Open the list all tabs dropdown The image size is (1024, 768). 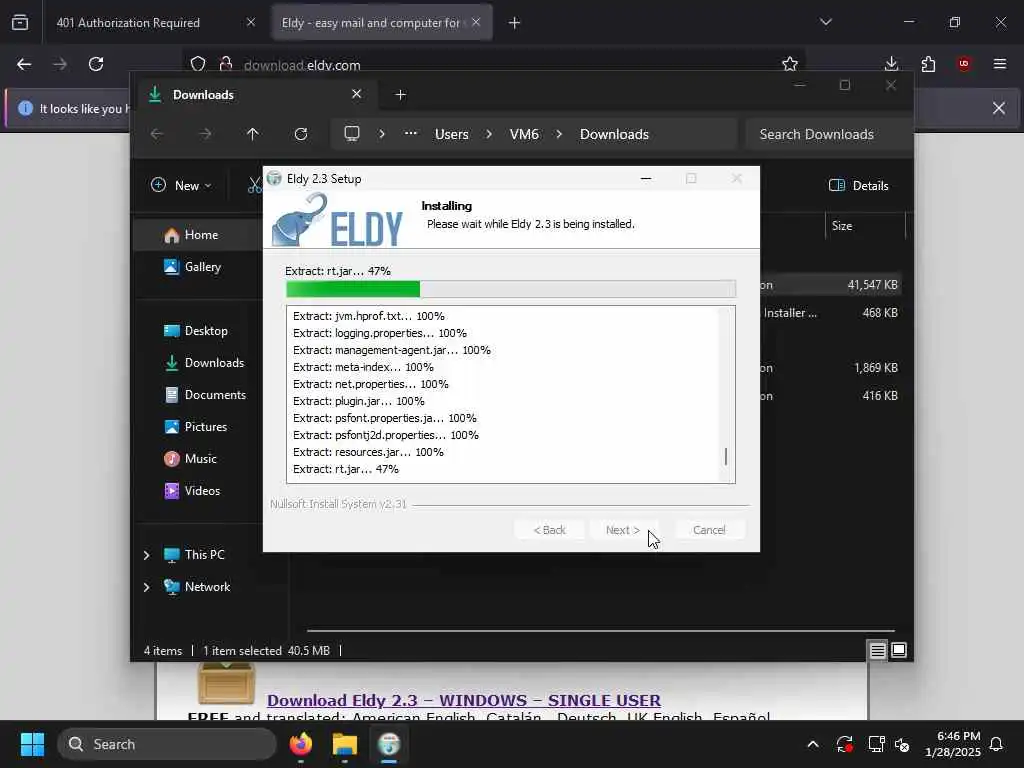[x=825, y=22]
